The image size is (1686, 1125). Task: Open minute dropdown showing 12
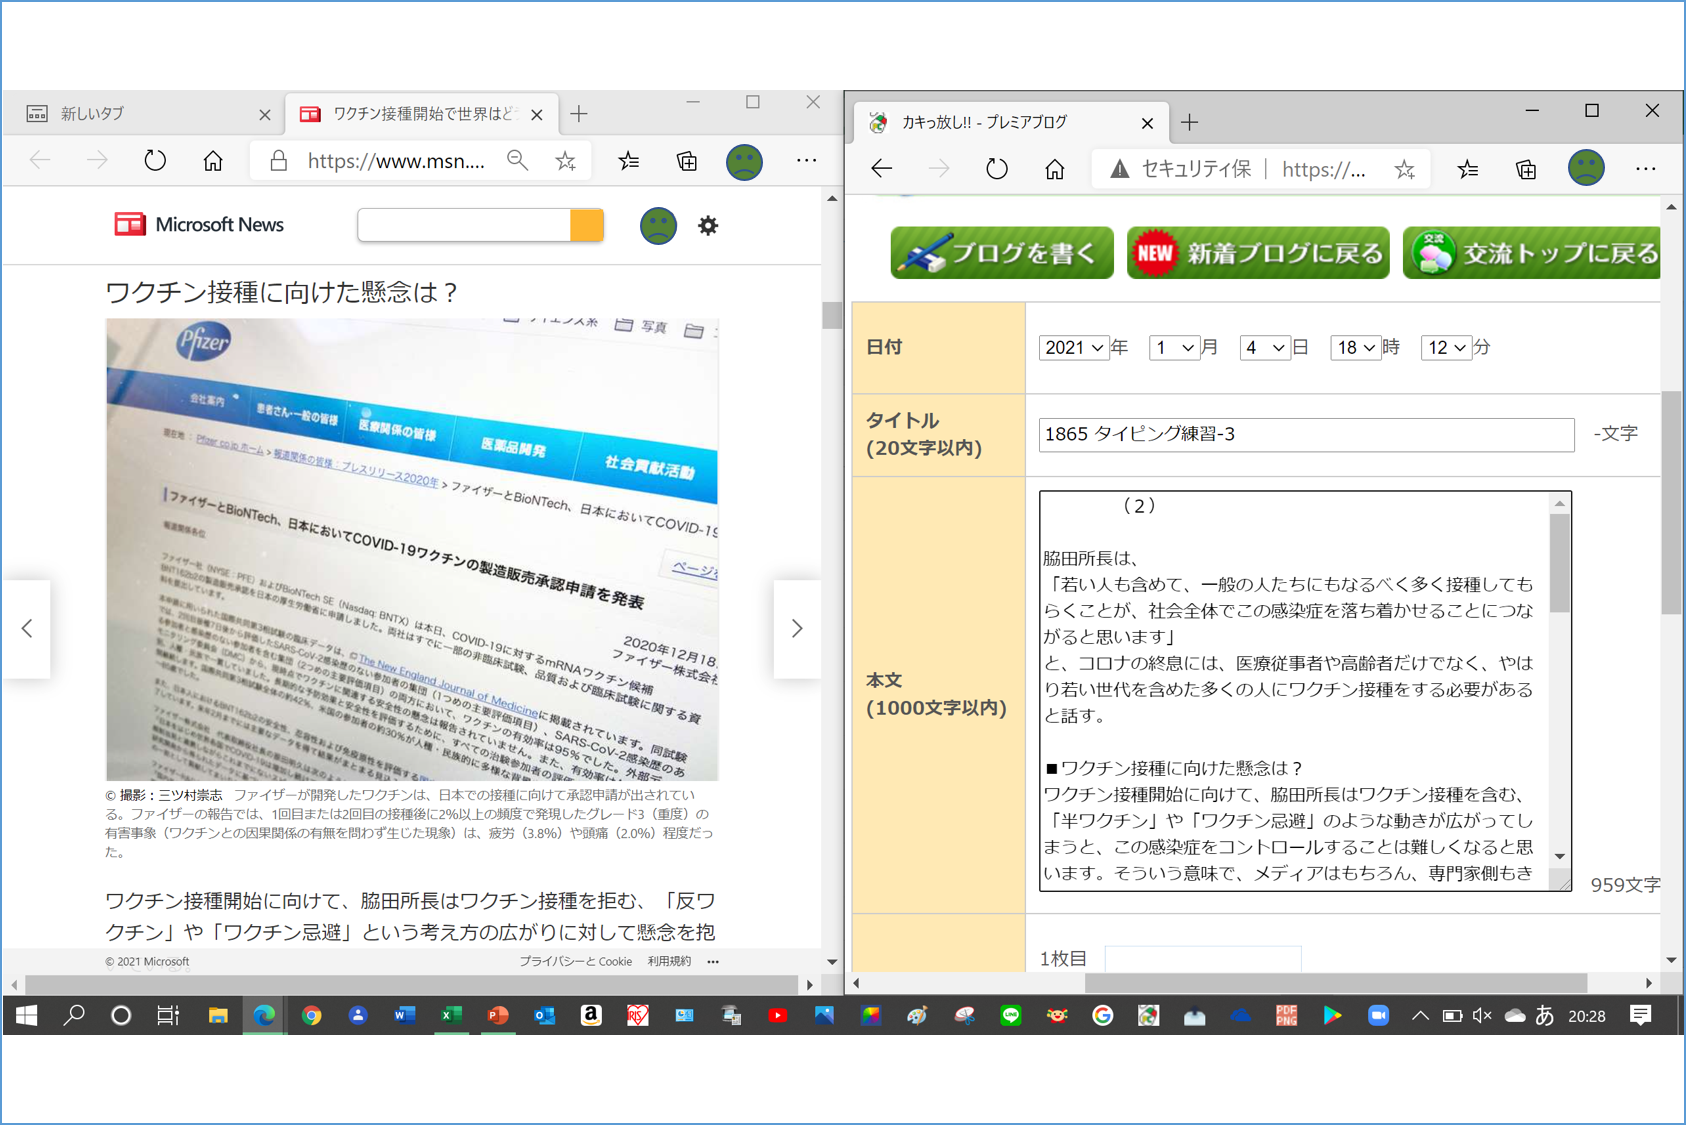[x=1446, y=347]
